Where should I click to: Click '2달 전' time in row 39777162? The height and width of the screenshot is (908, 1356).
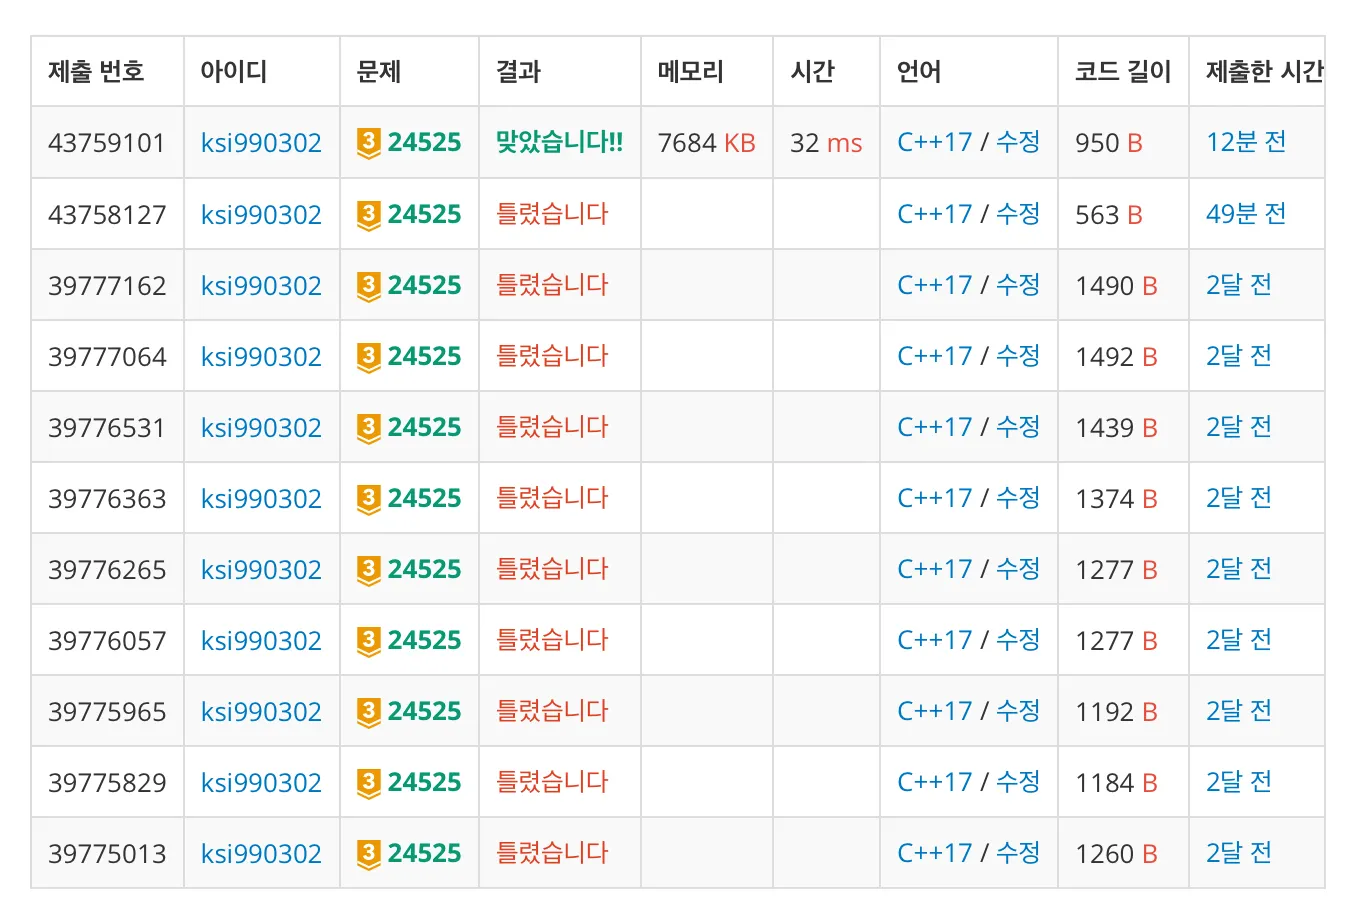[x=1239, y=284]
